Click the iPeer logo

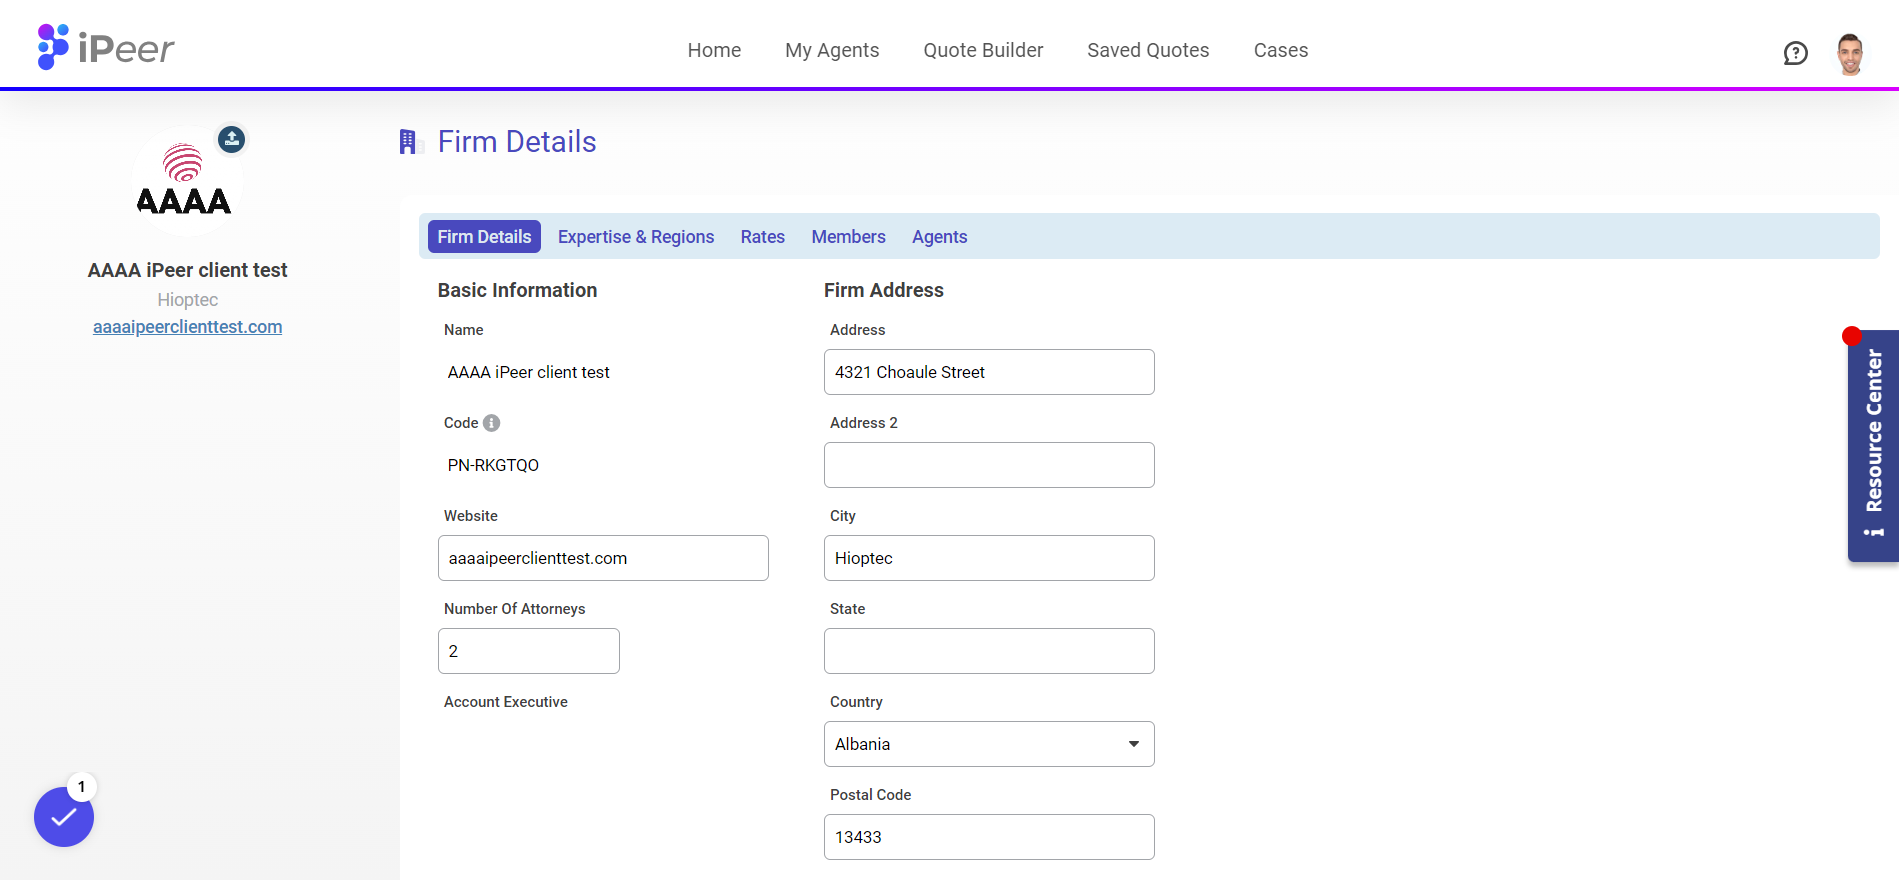[x=106, y=47]
